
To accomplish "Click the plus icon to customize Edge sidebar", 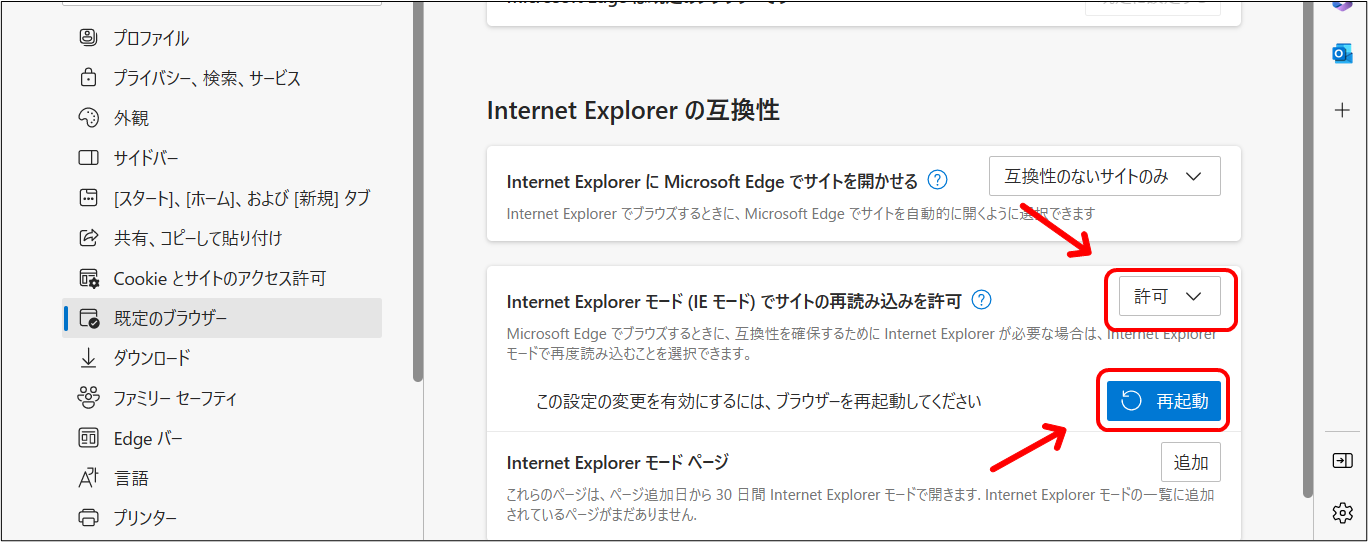I will [x=1342, y=110].
